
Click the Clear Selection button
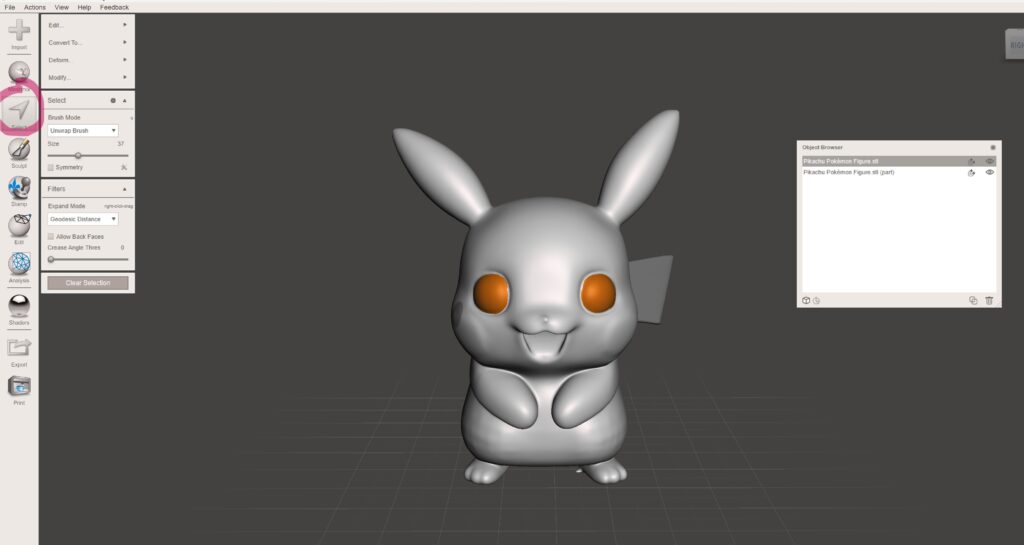click(x=88, y=283)
